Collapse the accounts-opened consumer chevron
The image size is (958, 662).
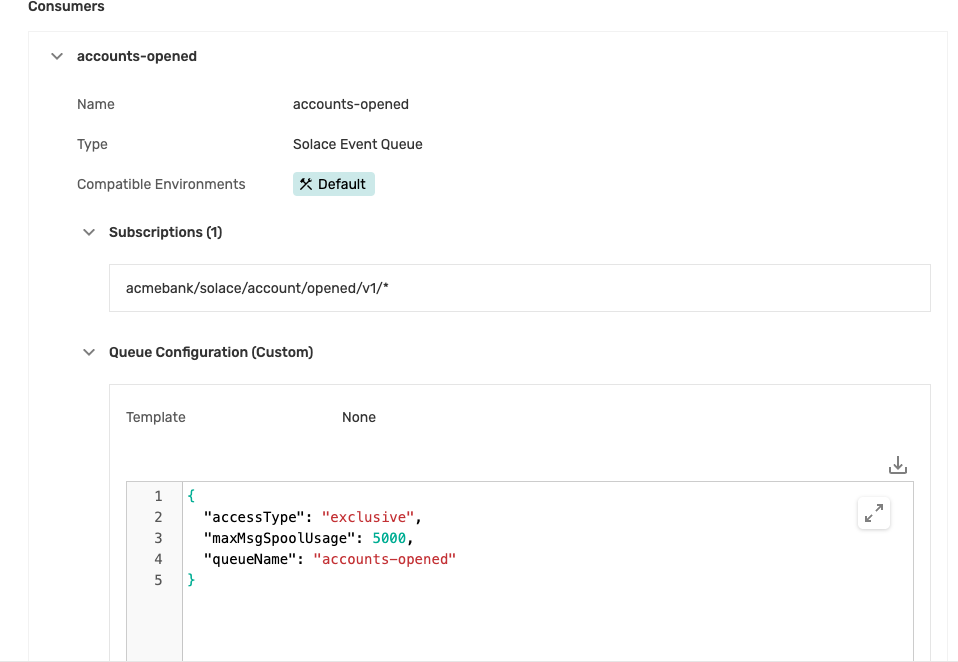pyautogui.click(x=57, y=57)
